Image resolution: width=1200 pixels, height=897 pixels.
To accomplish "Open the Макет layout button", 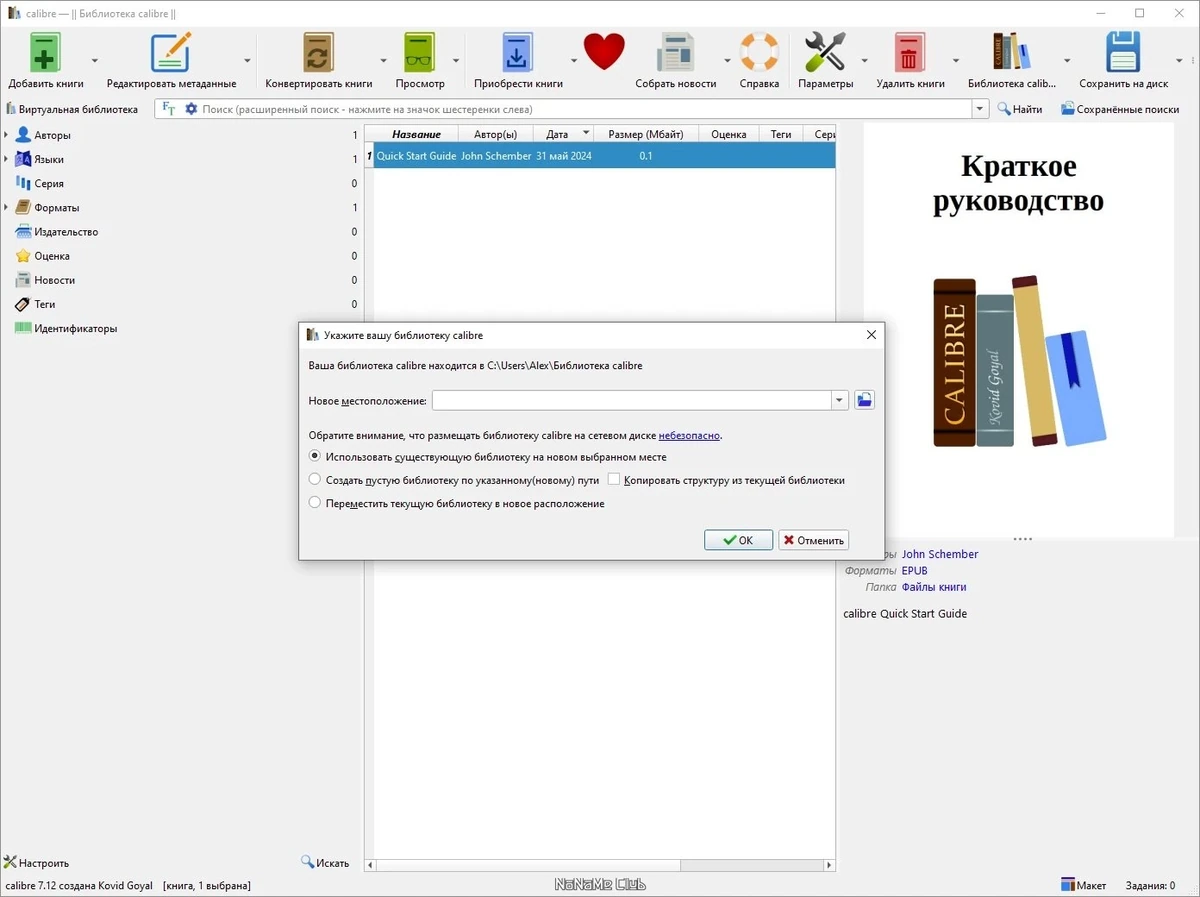I will 1084,885.
